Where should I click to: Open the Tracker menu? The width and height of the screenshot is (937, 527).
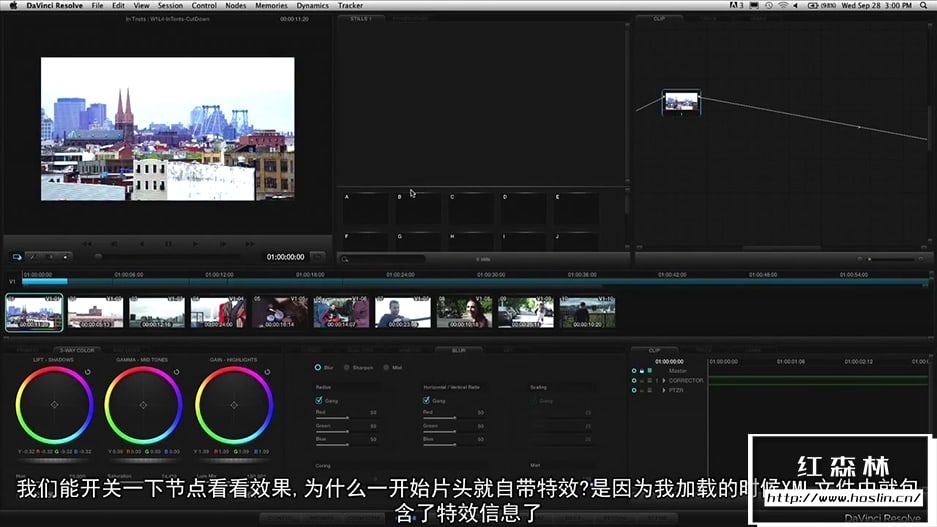coord(350,5)
